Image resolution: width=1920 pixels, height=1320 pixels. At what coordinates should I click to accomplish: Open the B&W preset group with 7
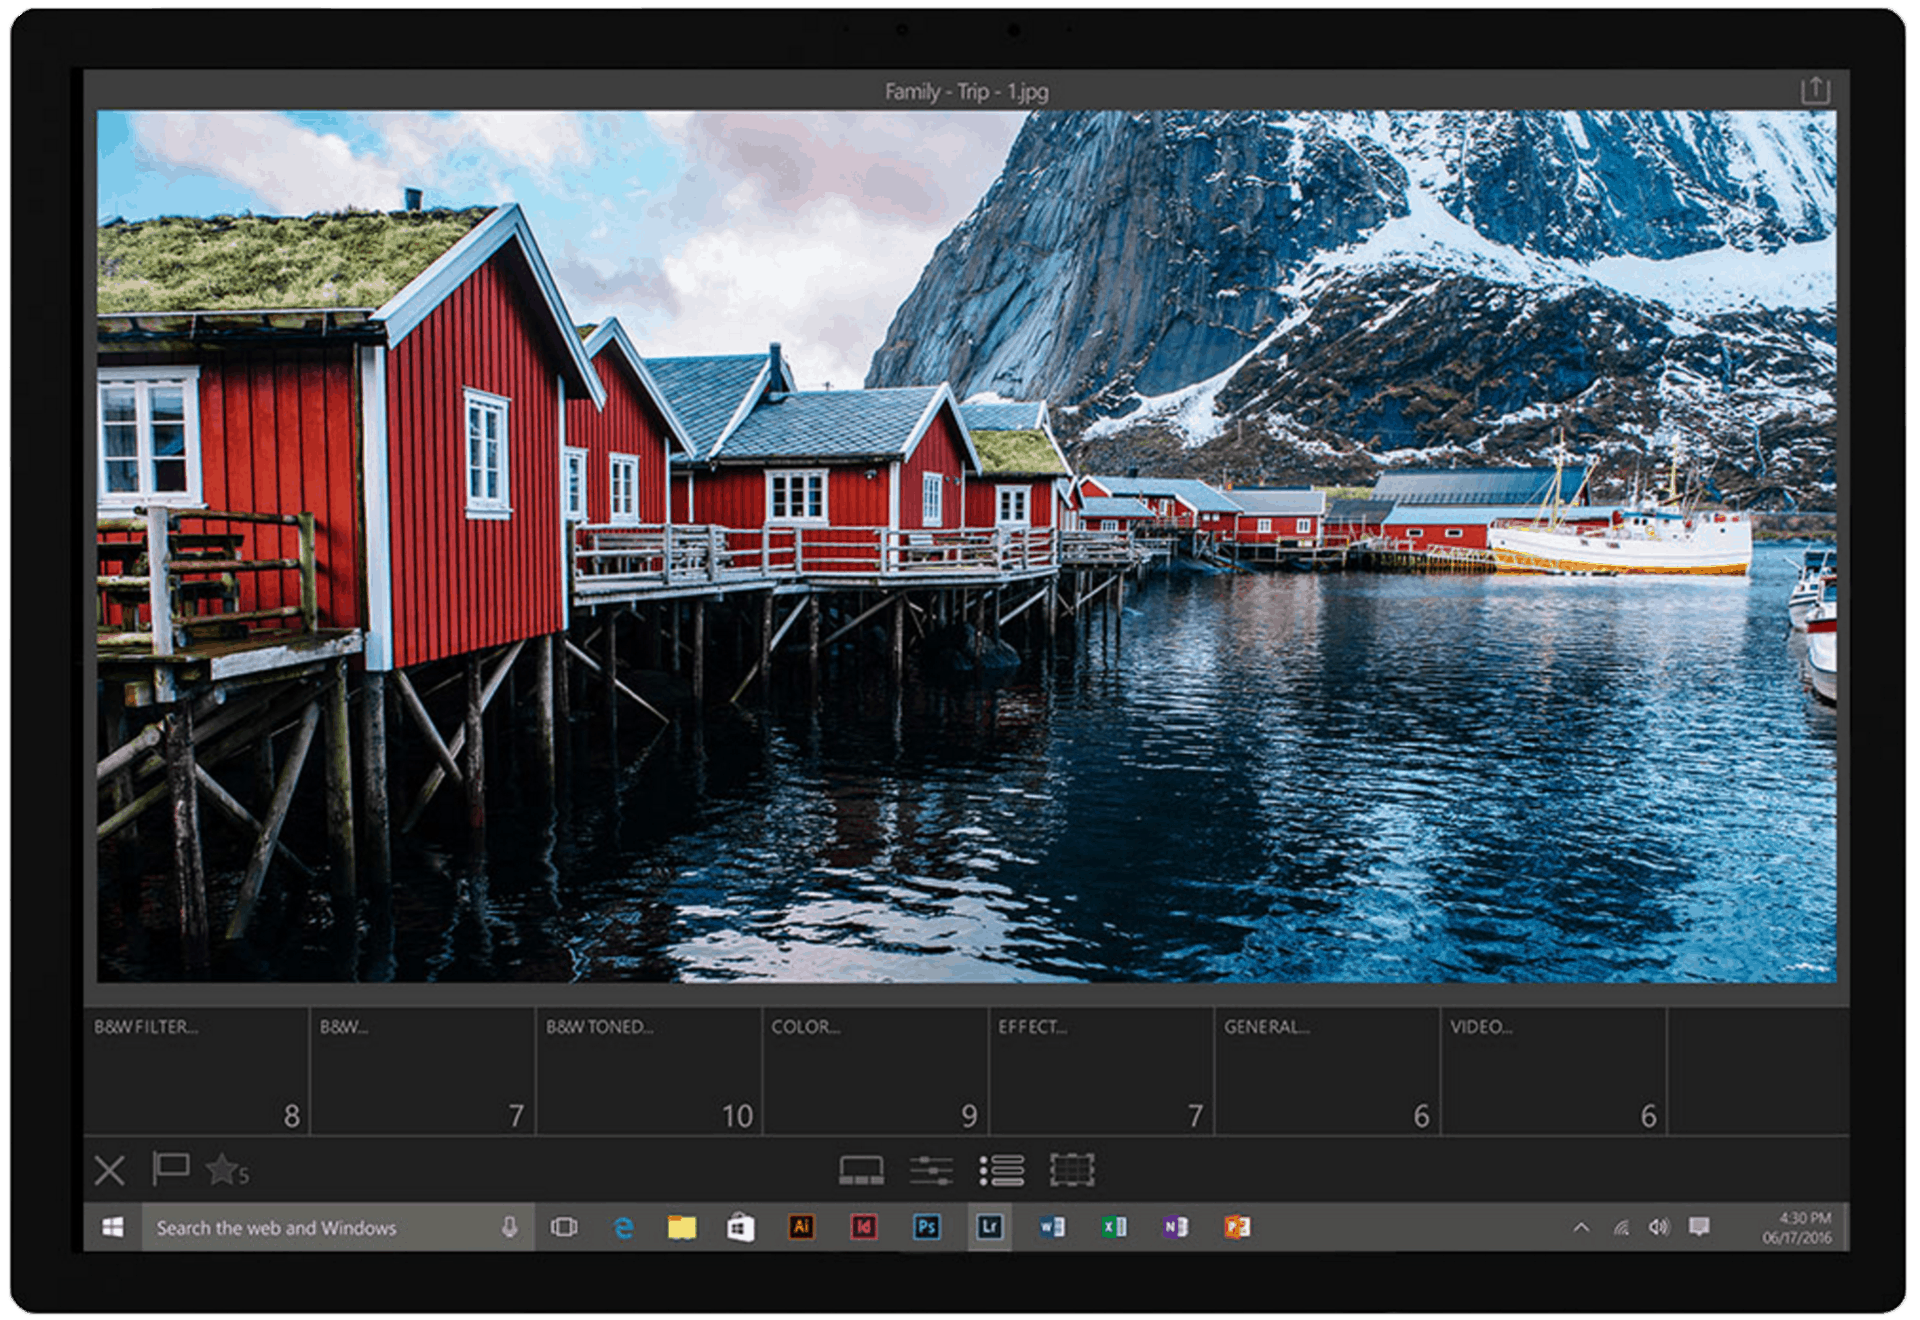click(x=422, y=1070)
